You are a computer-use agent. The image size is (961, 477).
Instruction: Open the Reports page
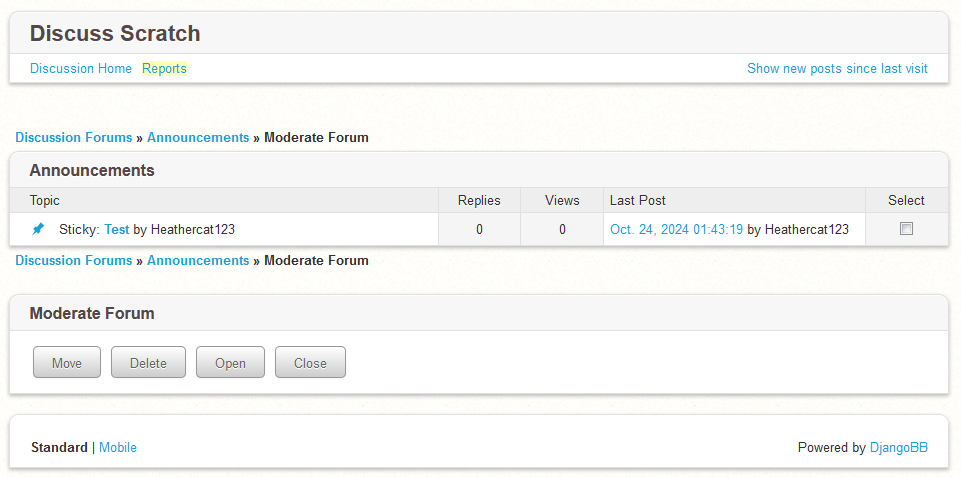click(164, 69)
